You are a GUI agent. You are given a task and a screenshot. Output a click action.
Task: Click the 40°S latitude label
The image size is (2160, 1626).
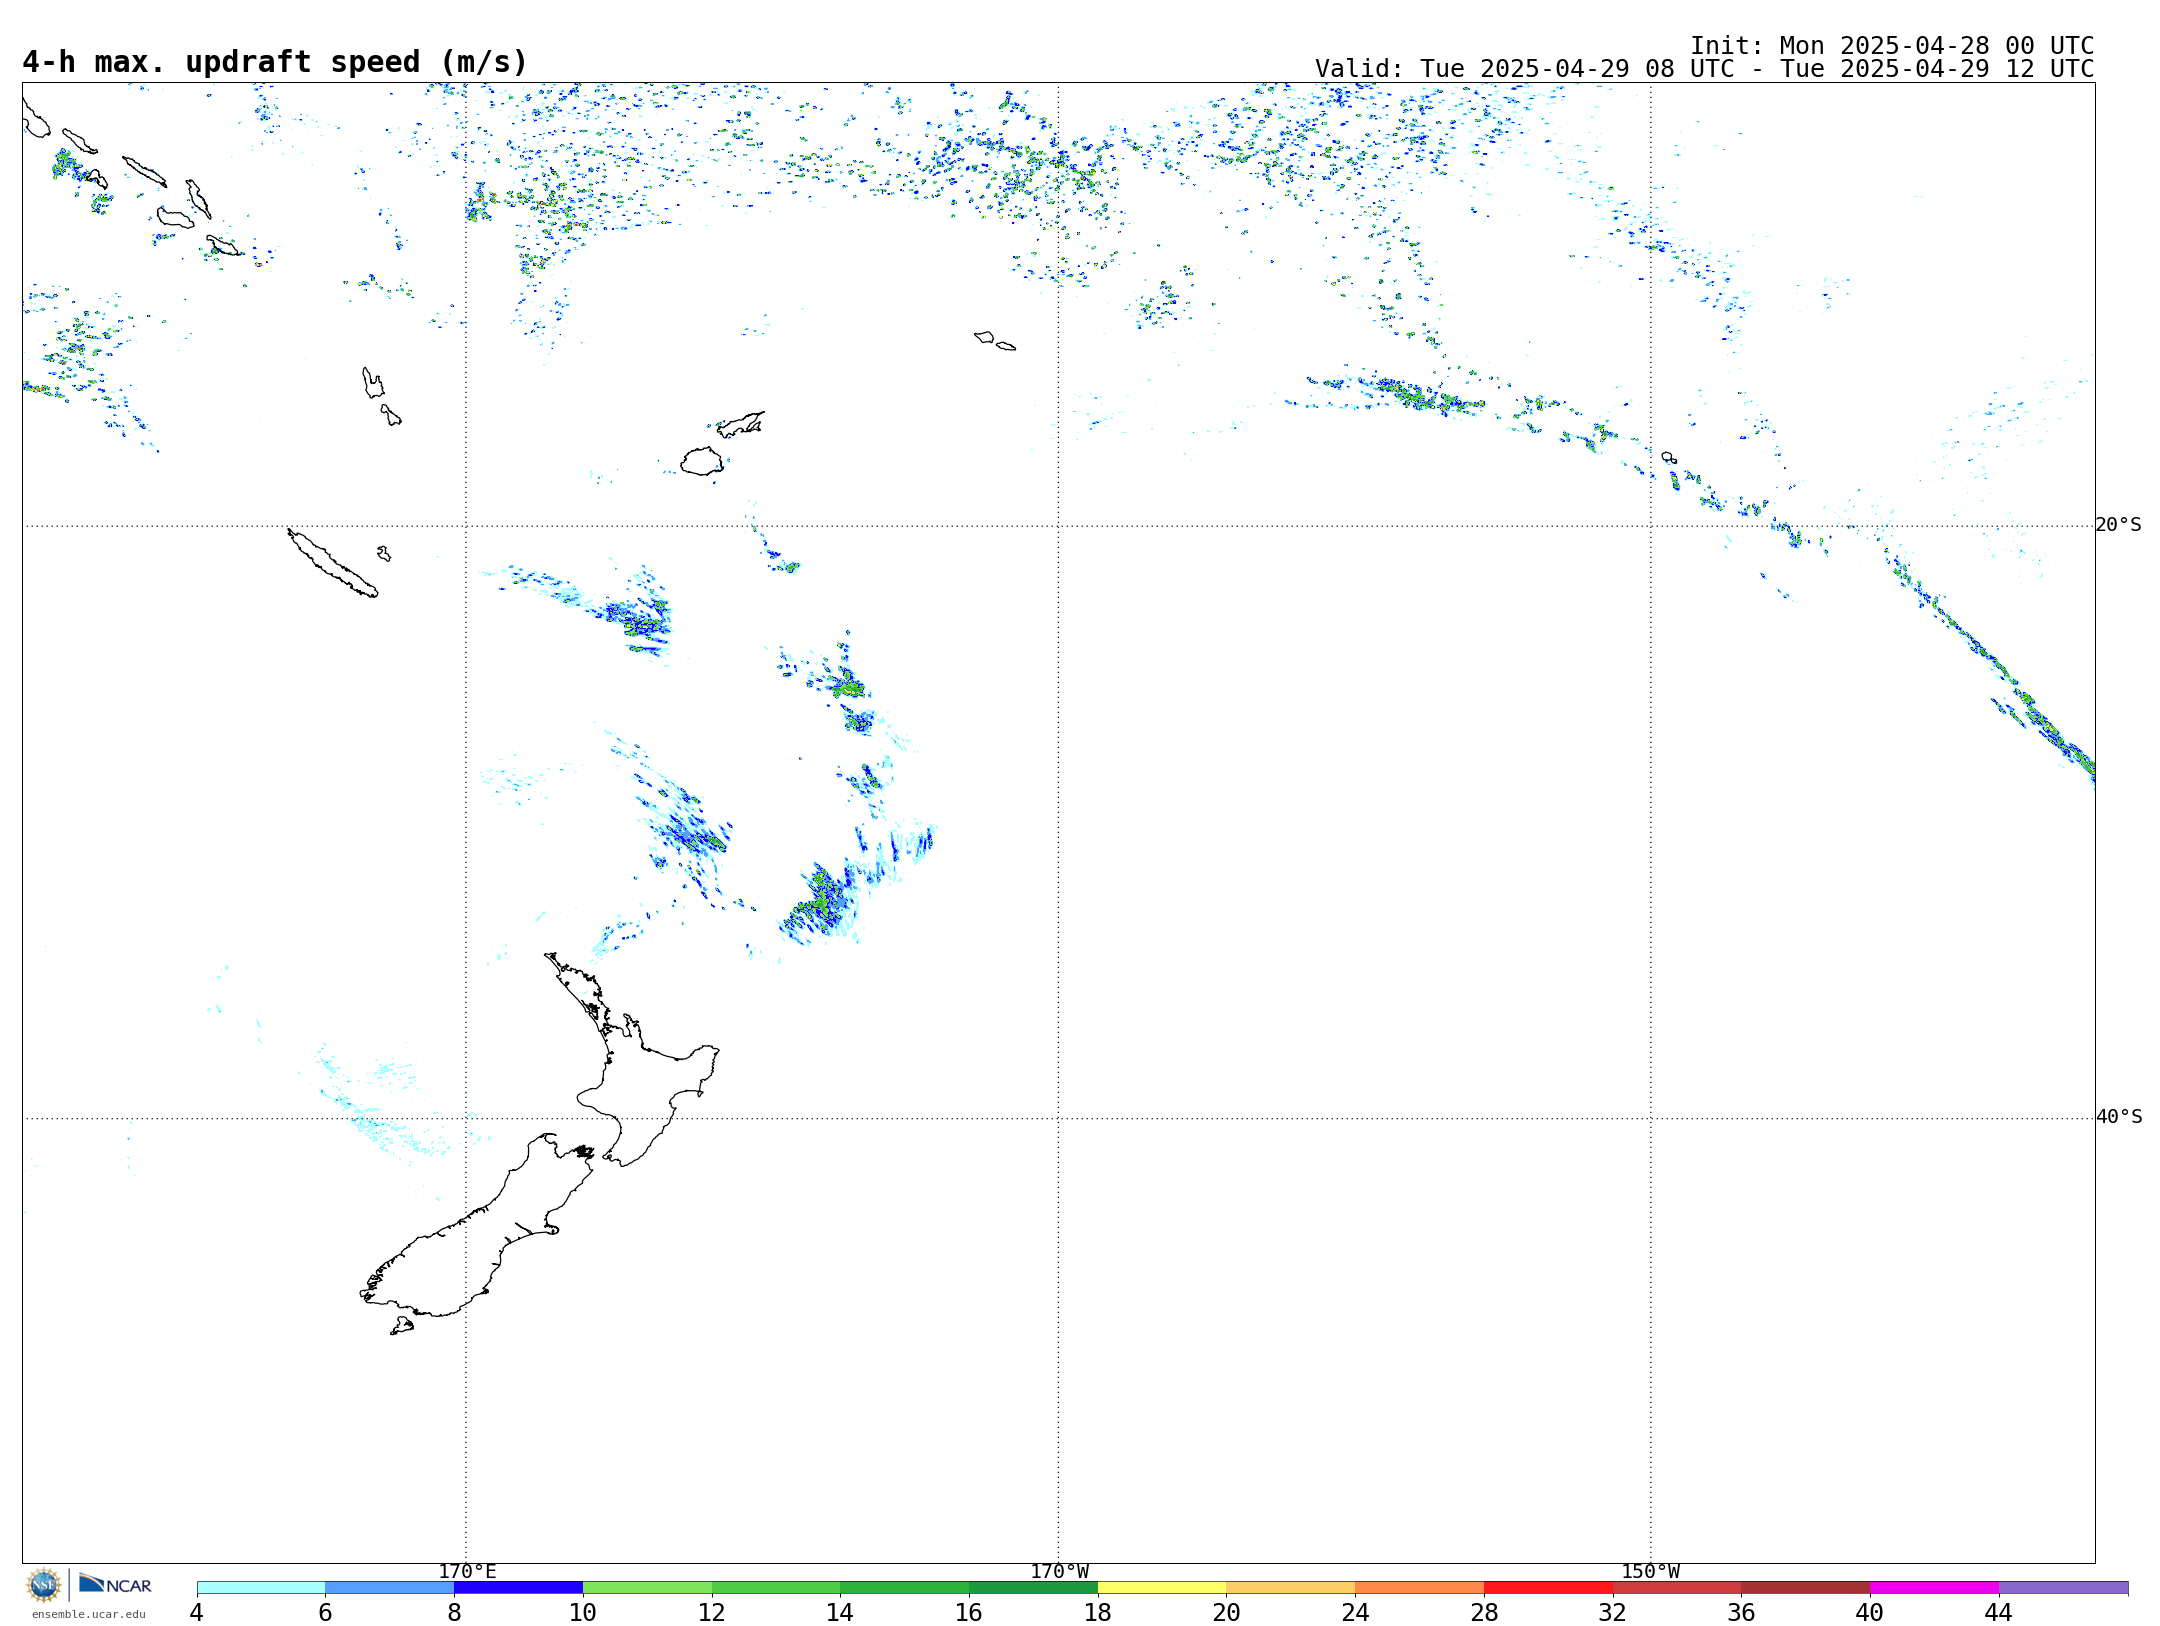coord(2119,1117)
